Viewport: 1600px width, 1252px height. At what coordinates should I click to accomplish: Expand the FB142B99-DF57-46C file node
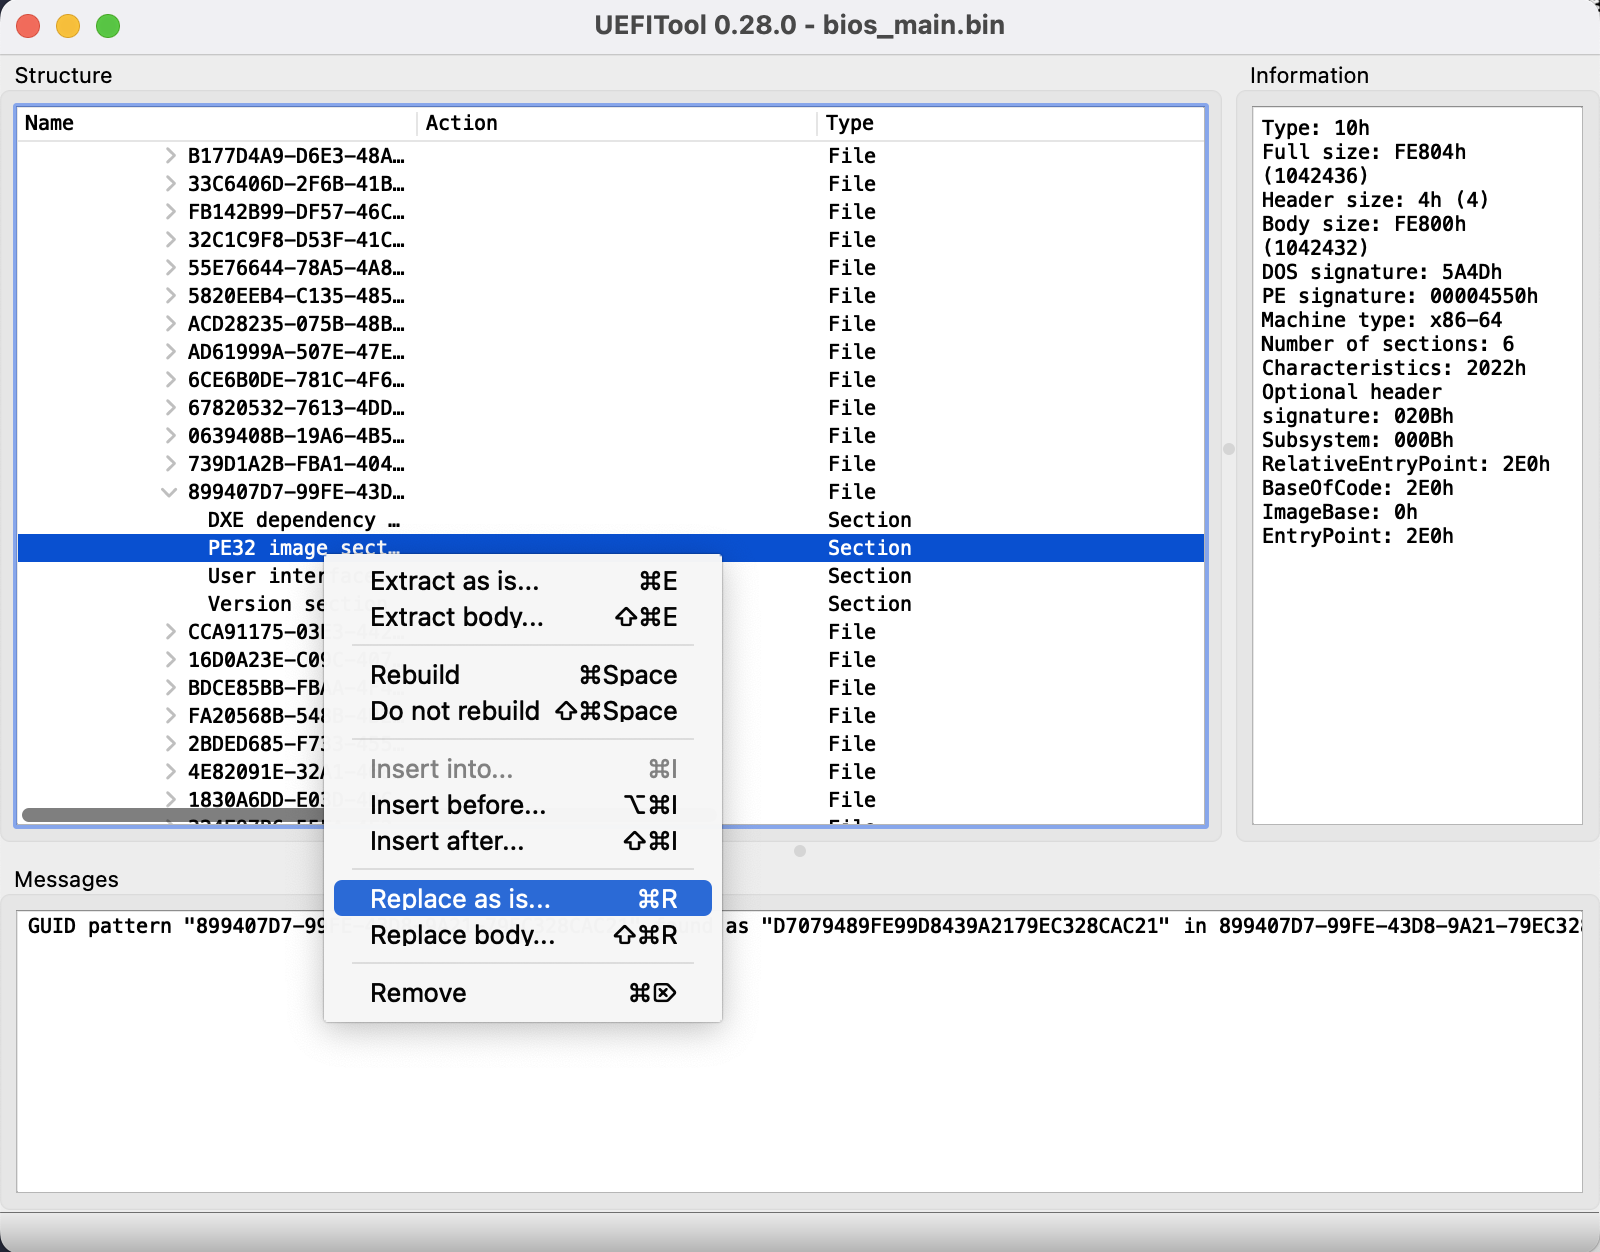[x=171, y=211]
